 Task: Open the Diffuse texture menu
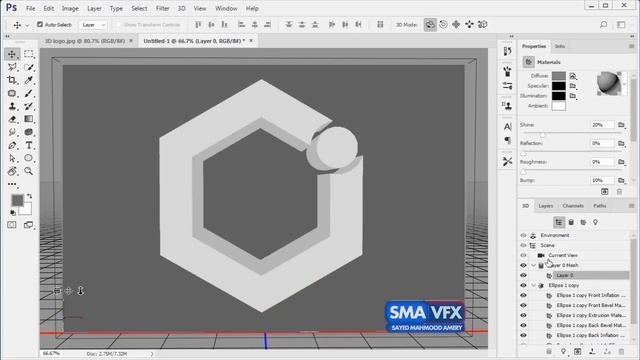(x=573, y=76)
